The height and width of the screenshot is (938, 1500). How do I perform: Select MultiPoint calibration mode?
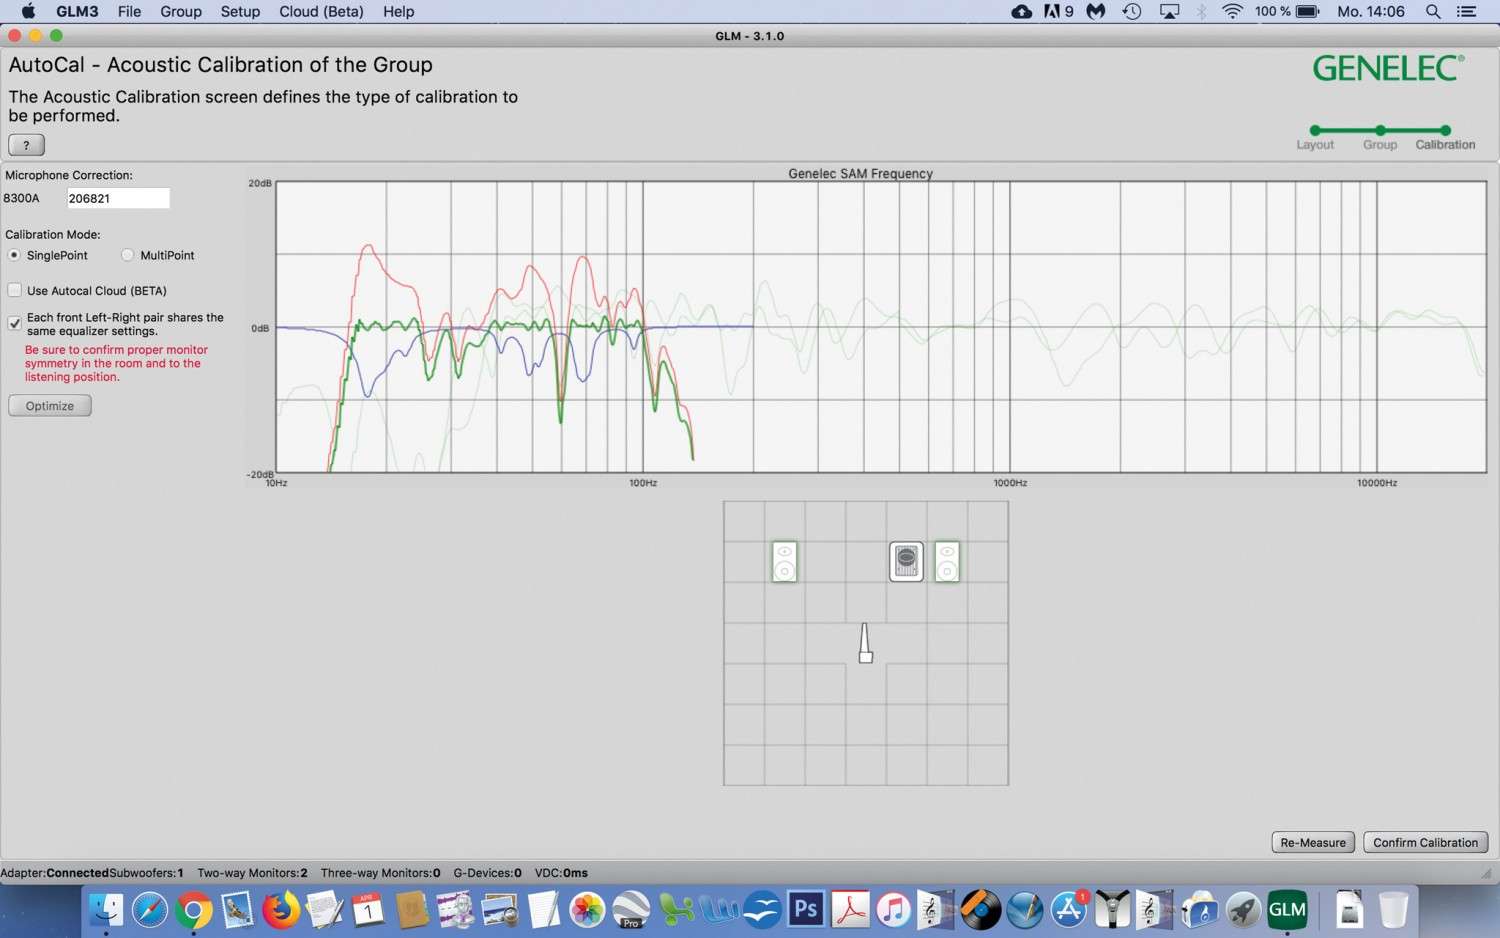point(127,255)
